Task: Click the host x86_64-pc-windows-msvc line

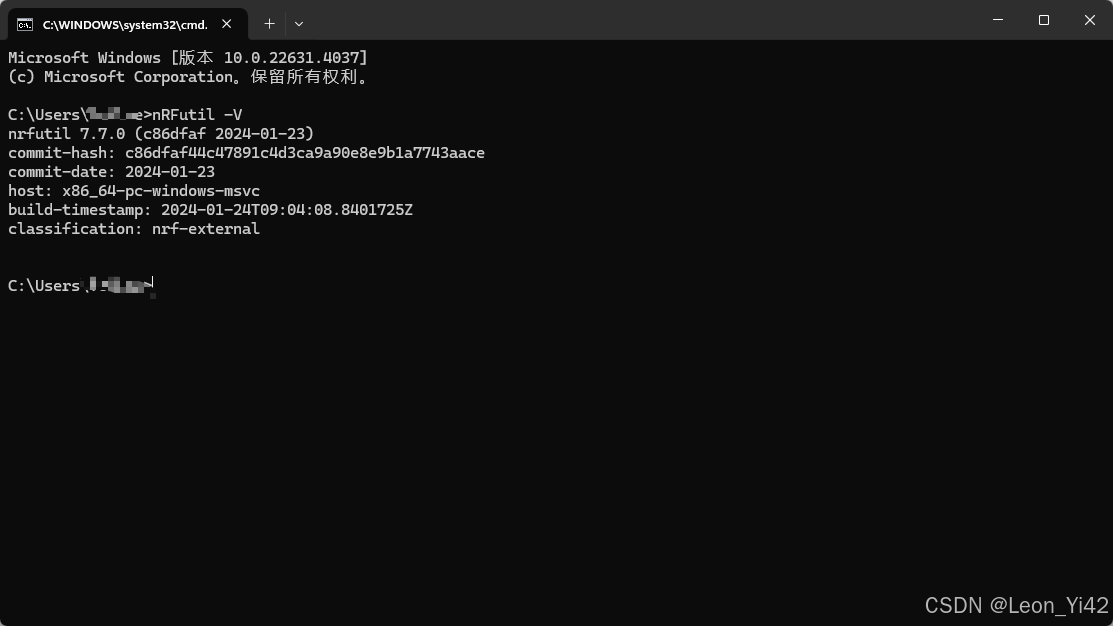Action: click(133, 190)
